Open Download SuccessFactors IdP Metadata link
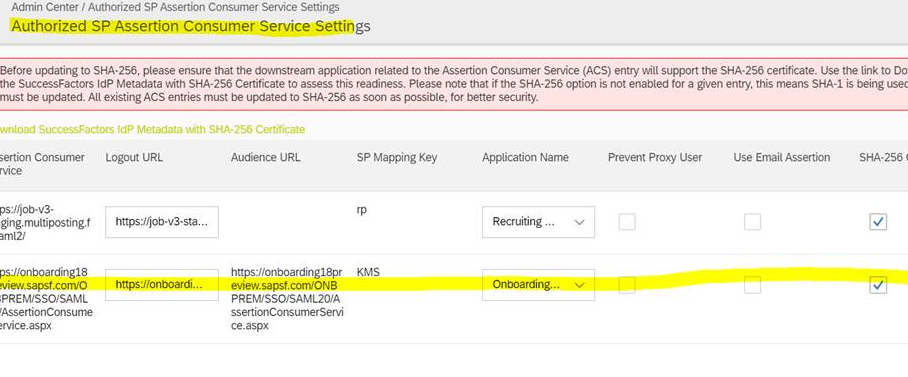 coord(152,130)
